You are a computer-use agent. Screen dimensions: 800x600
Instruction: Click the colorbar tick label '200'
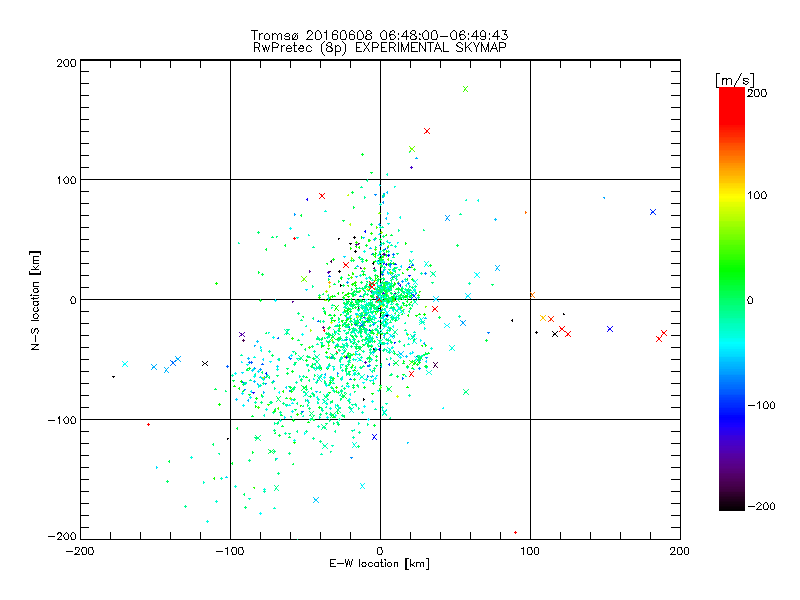[757, 93]
